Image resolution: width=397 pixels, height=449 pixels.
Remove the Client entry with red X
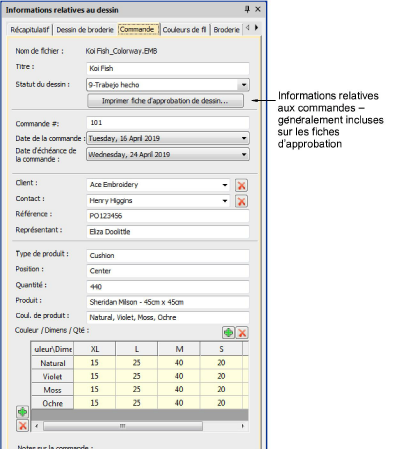[241, 185]
